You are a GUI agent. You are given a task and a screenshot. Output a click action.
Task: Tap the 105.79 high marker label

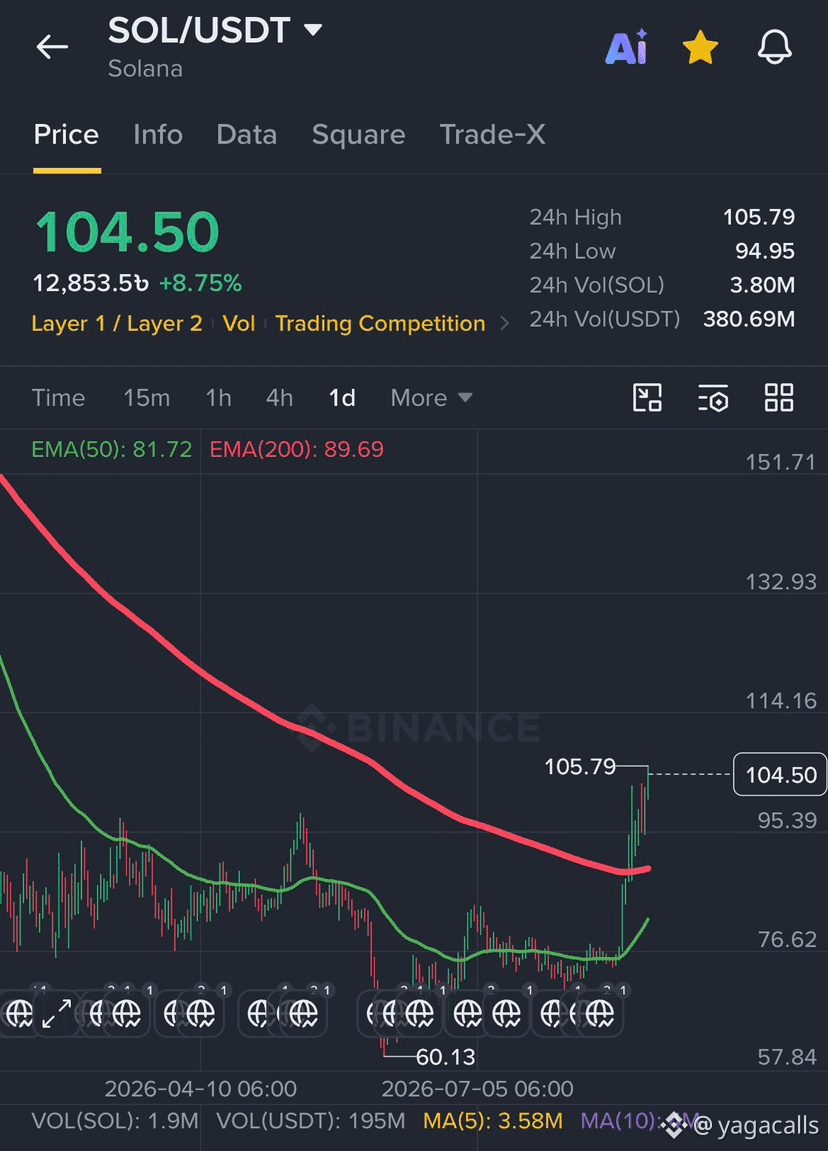point(580,766)
